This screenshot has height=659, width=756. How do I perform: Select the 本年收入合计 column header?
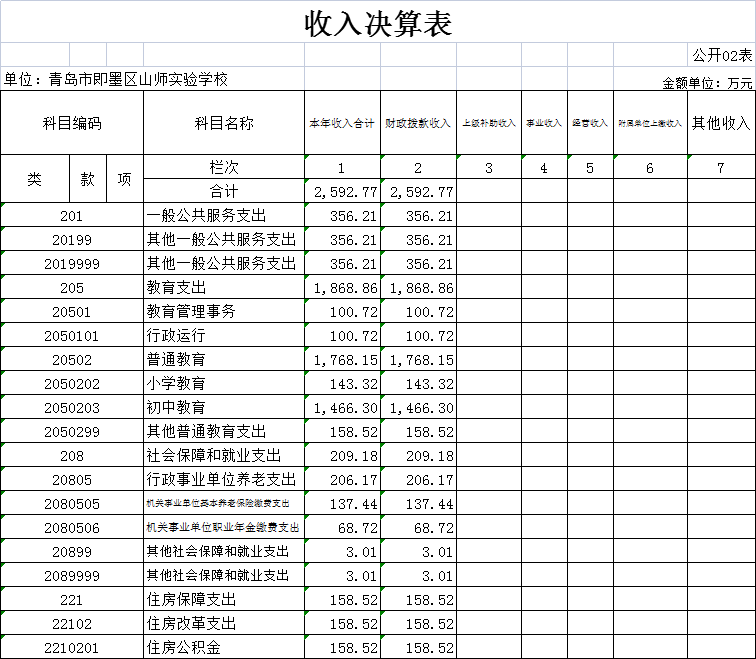342,123
